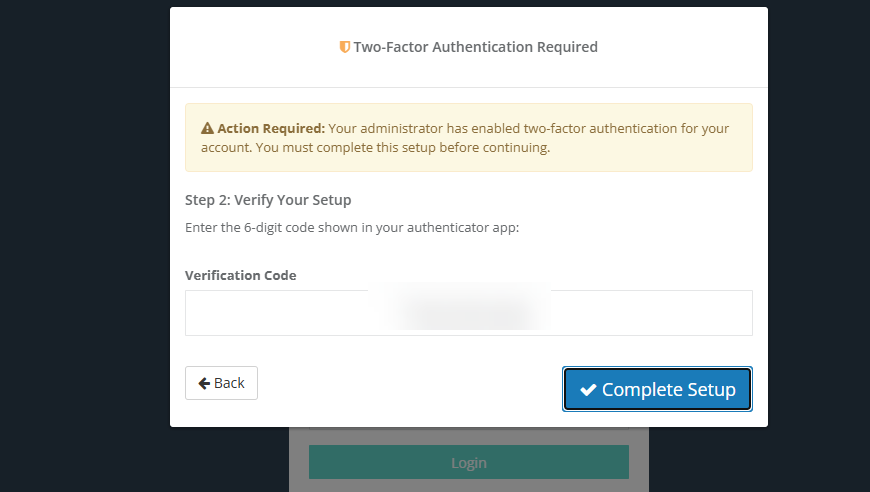The image size is (870, 492).
Task: Click the warning triangle icon in the alert
Action: point(207,129)
